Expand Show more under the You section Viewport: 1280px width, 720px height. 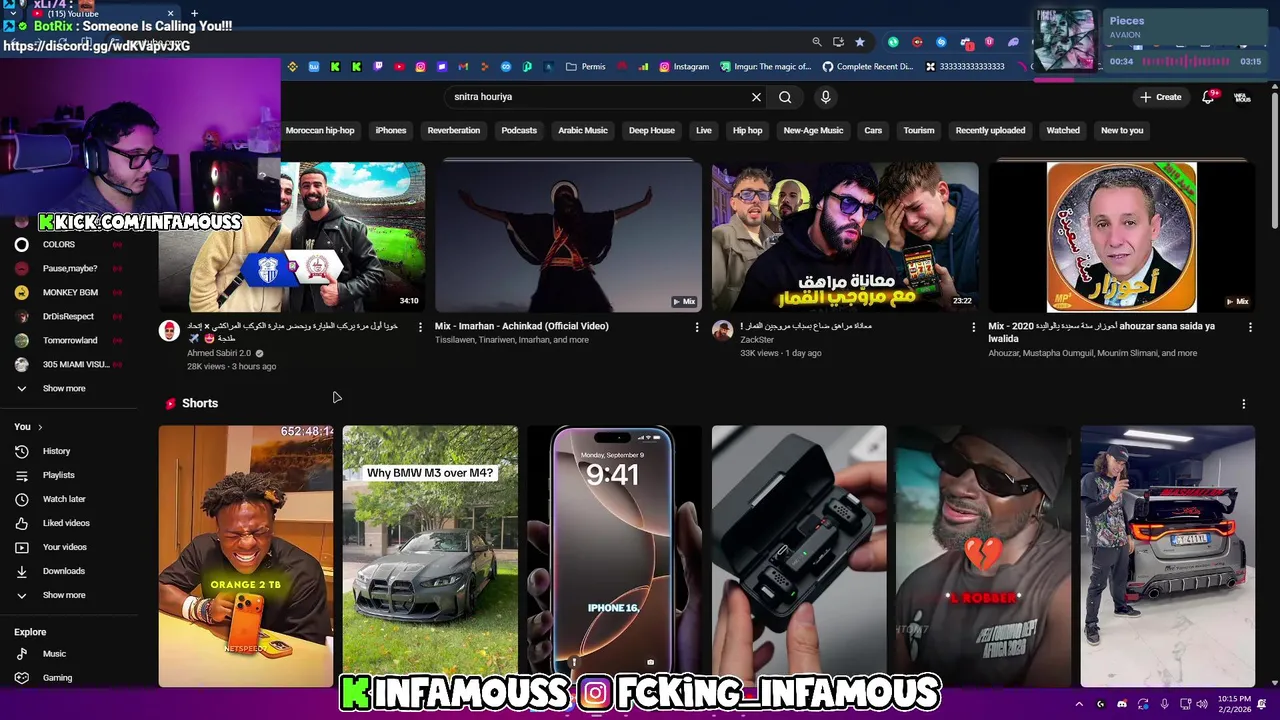pyautogui.click(x=63, y=595)
